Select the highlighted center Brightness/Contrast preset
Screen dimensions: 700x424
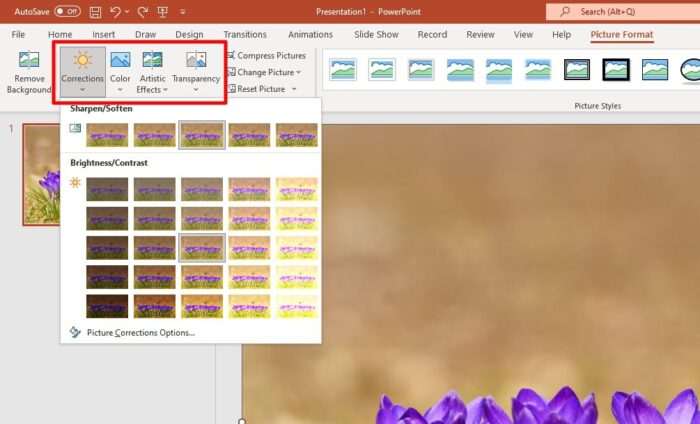click(x=202, y=248)
